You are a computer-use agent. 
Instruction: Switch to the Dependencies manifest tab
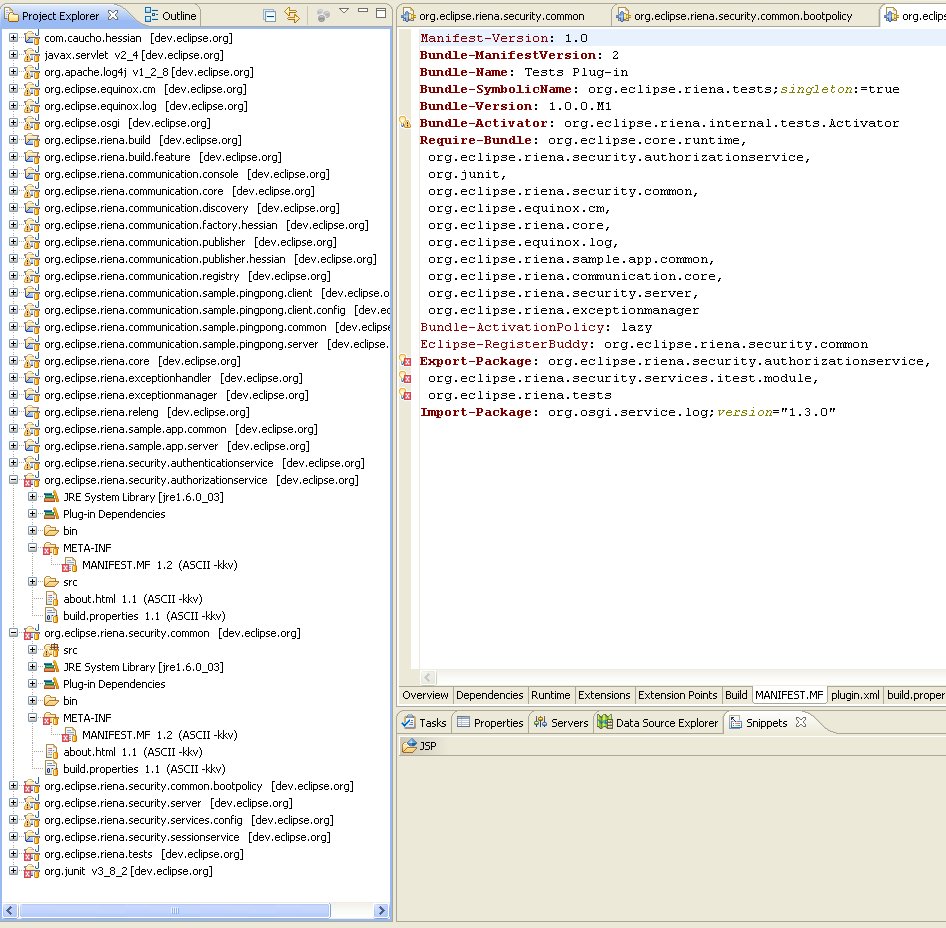pyautogui.click(x=489, y=695)
